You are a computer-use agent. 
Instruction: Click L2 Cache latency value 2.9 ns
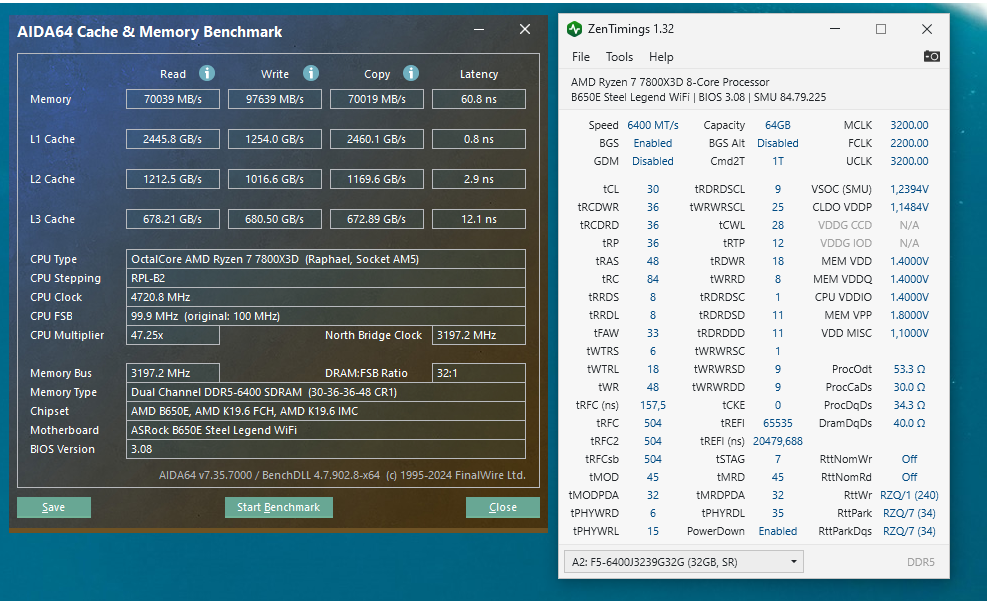pos(479,179)
